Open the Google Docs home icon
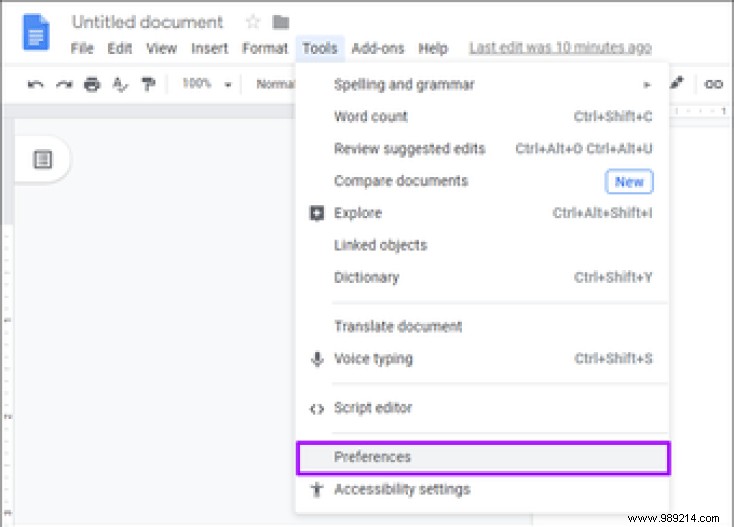734x527 pixels. point(36,32)
